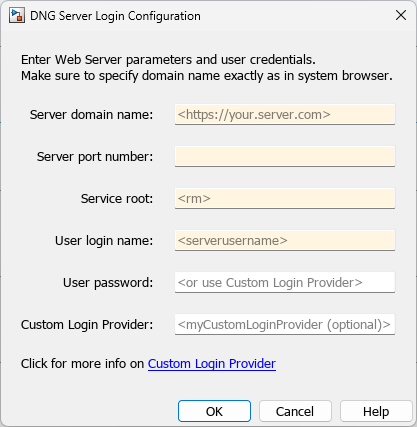Open Help for this dialog
417x427 pixels.
(376, 411)
